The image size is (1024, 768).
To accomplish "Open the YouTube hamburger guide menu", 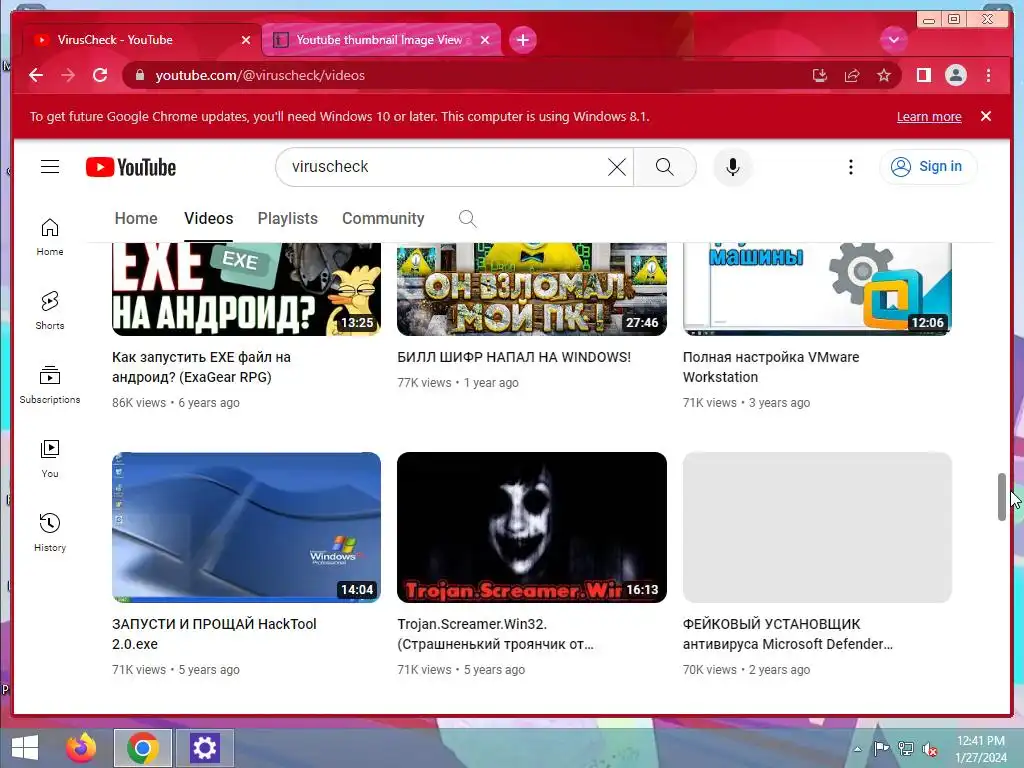I will [x=50, y=167].
